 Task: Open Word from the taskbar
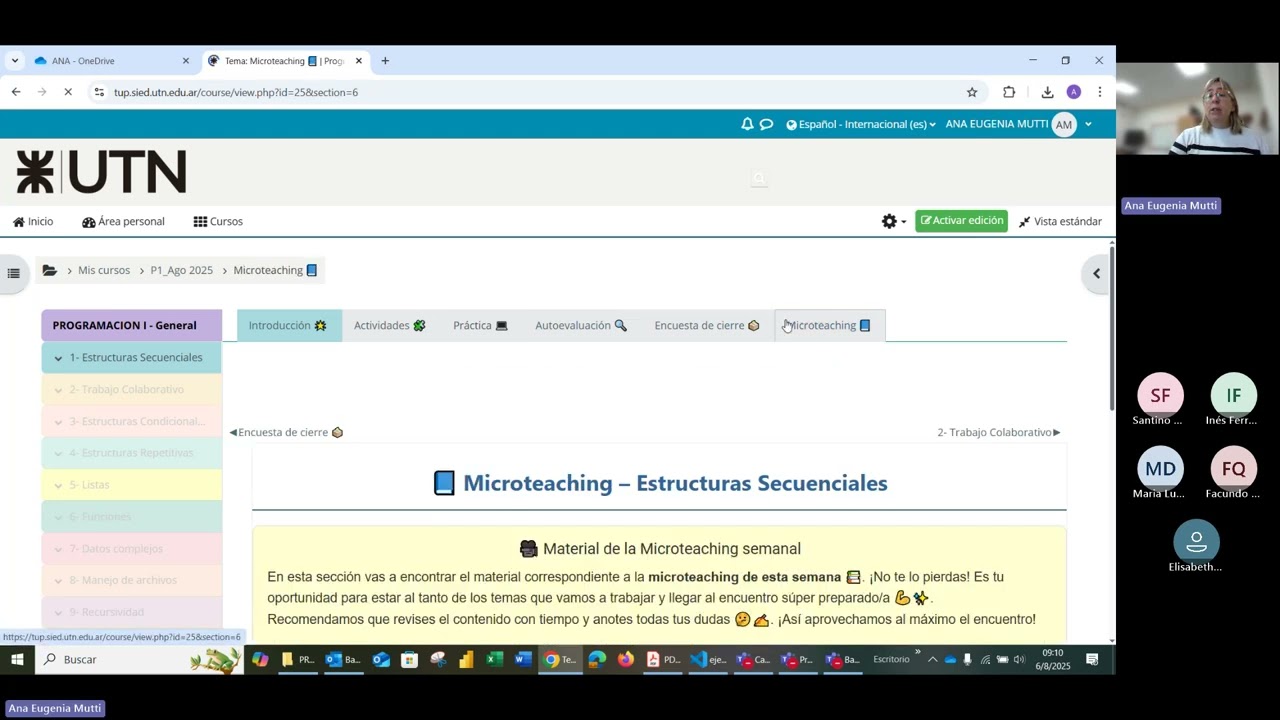point(522,659)
